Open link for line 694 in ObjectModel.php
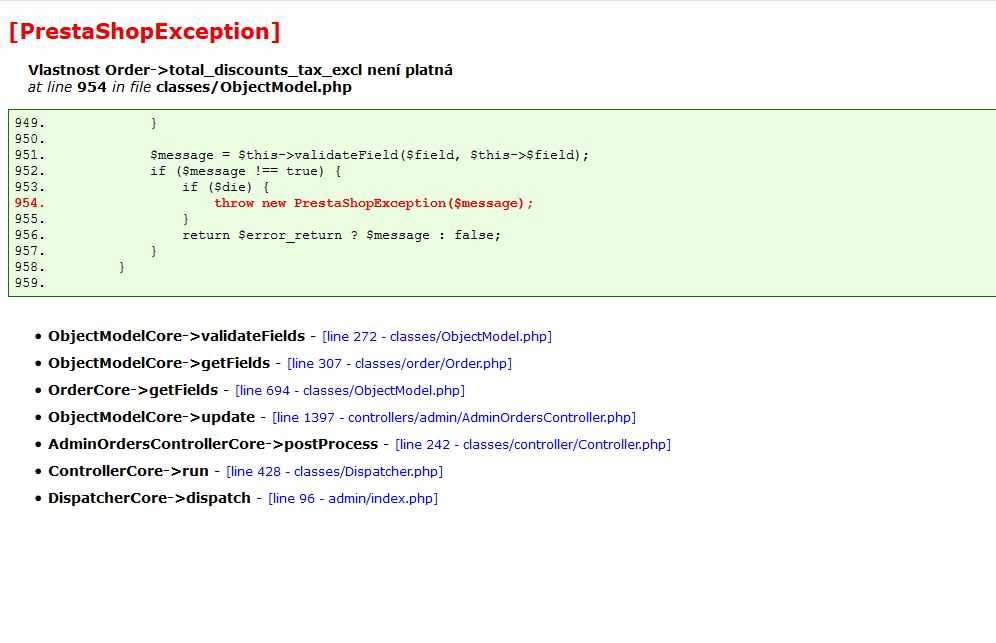996x643 pixels. (x=349, y=390)
